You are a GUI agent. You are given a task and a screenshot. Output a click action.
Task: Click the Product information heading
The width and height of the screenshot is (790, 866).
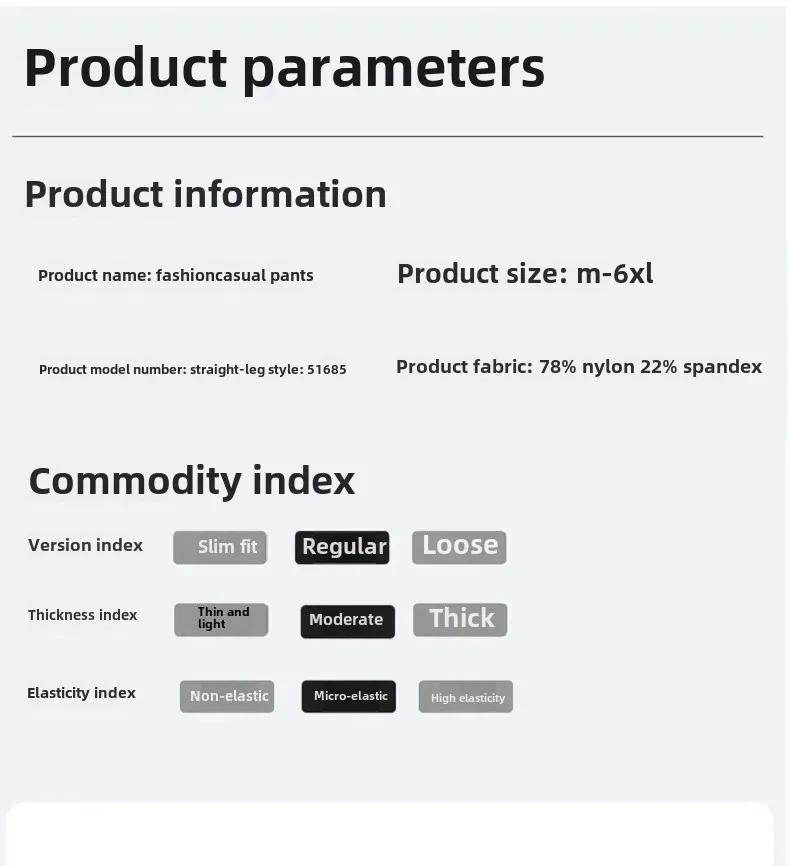pyautogui.click(x=206, y=194)
